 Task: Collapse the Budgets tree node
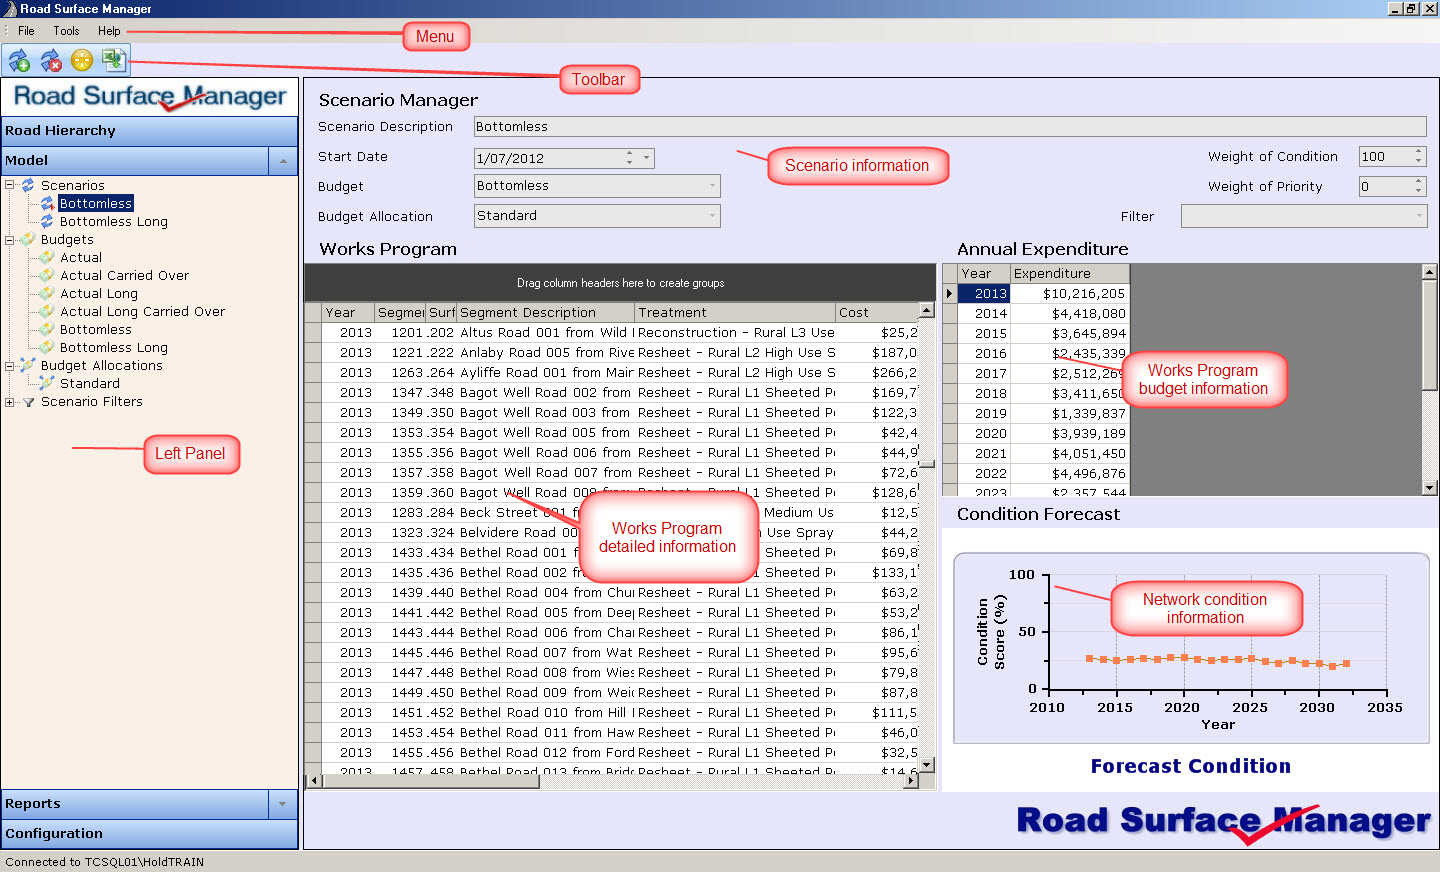click(10, 239)
